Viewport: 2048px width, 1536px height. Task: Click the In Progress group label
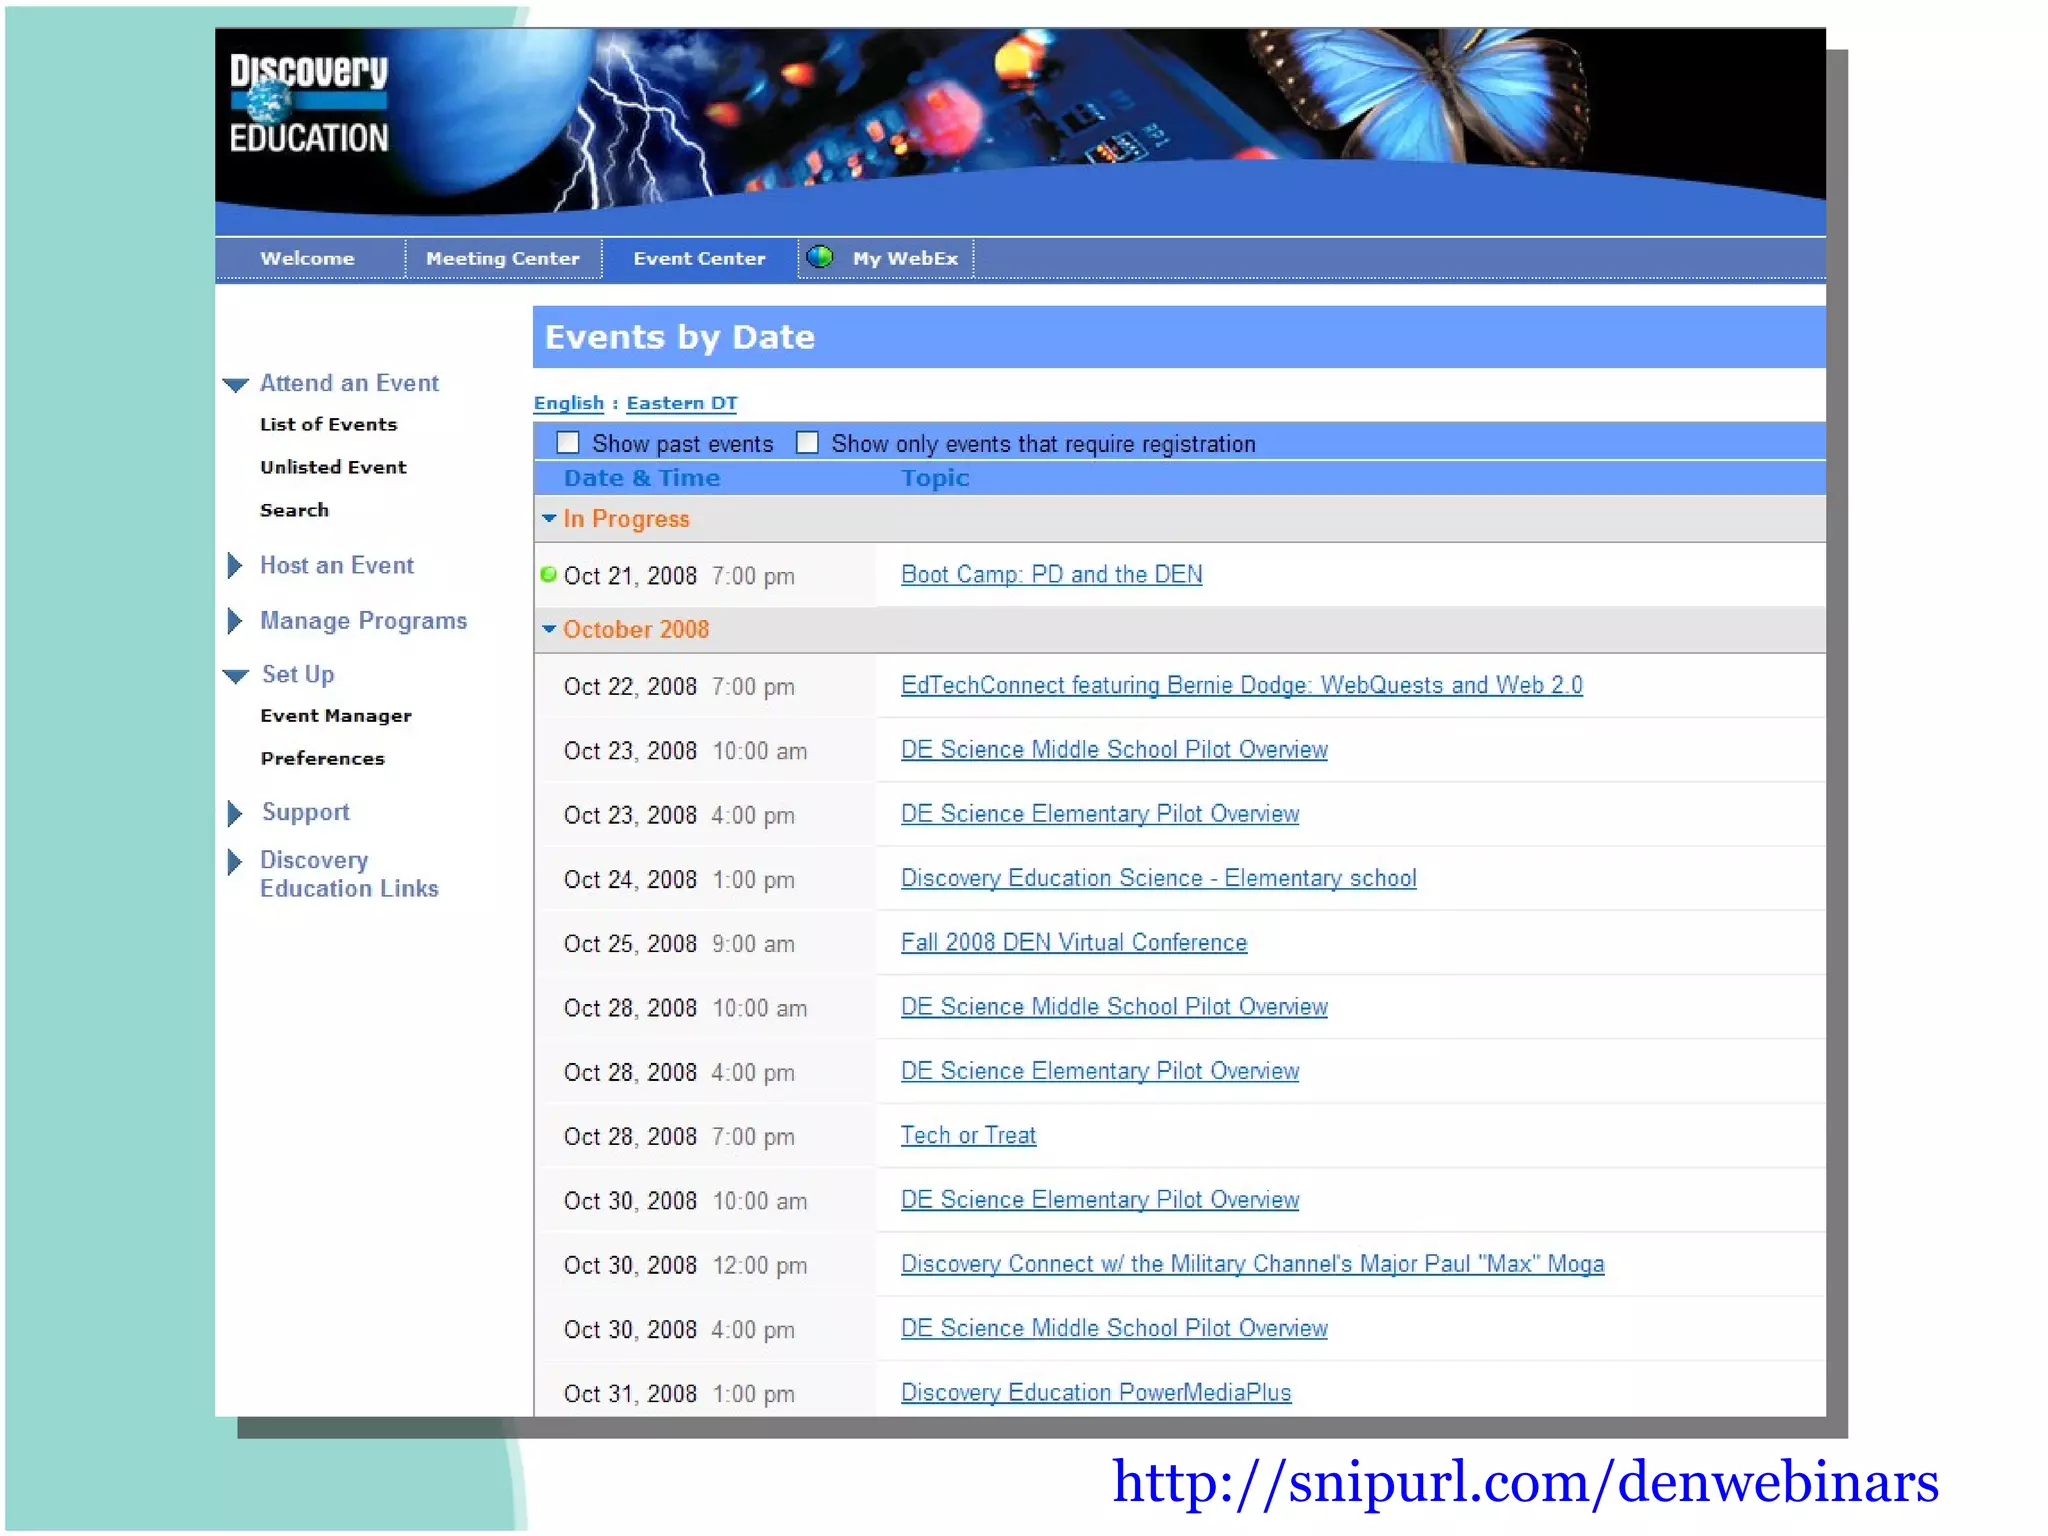pyautogui.click(x=626, y=519)
